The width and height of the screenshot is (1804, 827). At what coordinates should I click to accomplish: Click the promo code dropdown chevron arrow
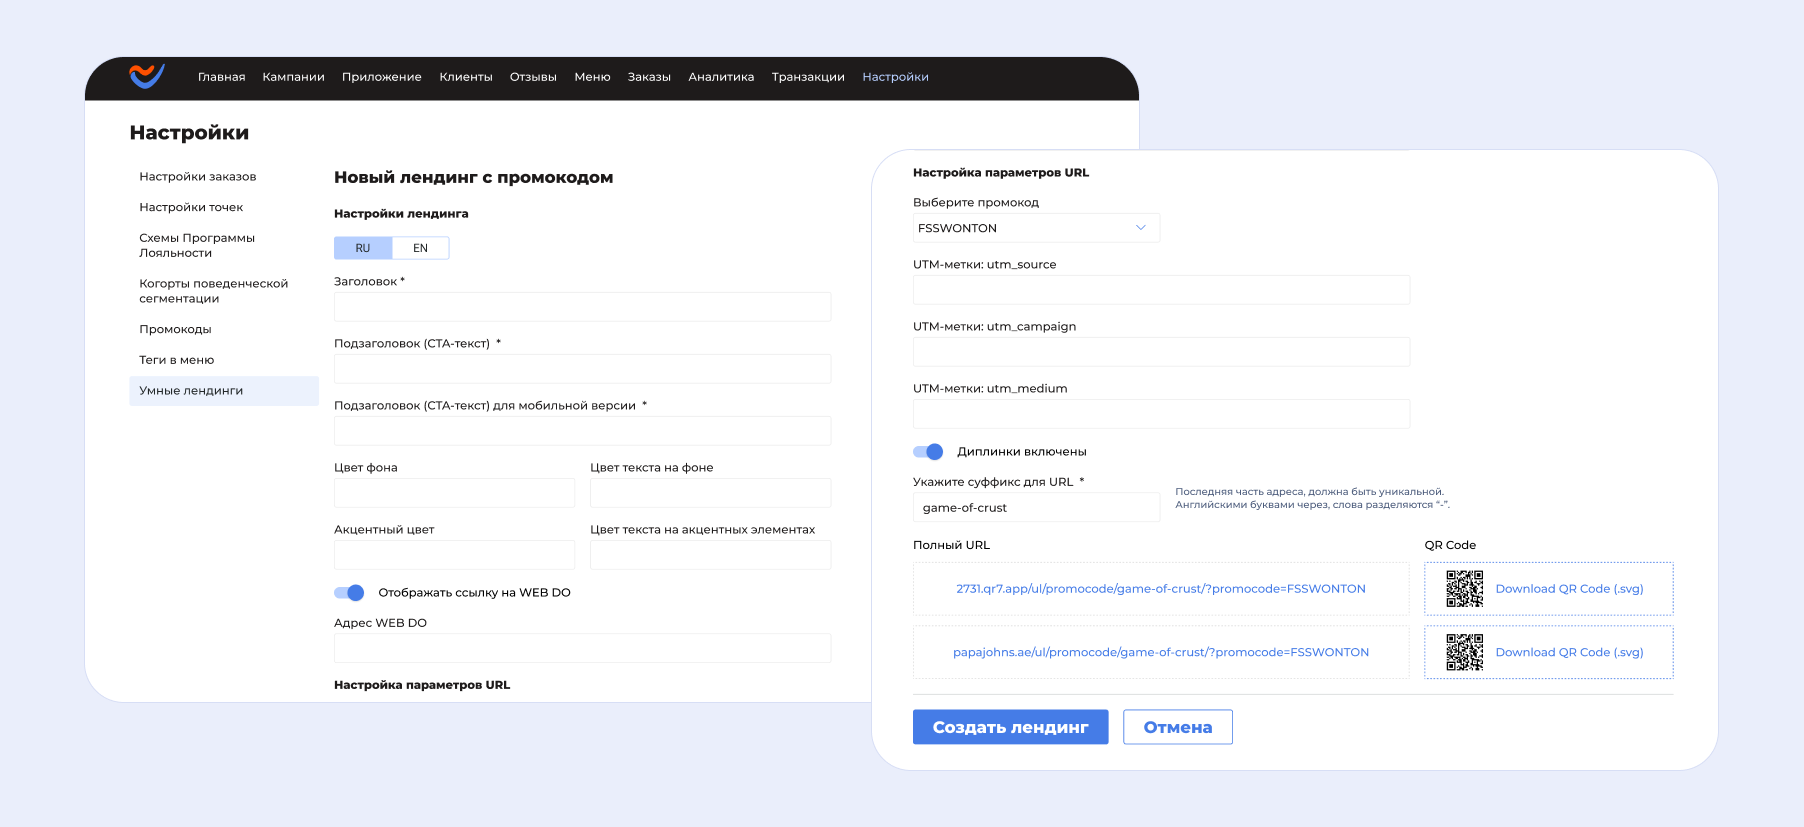(x=1140, y=228)
